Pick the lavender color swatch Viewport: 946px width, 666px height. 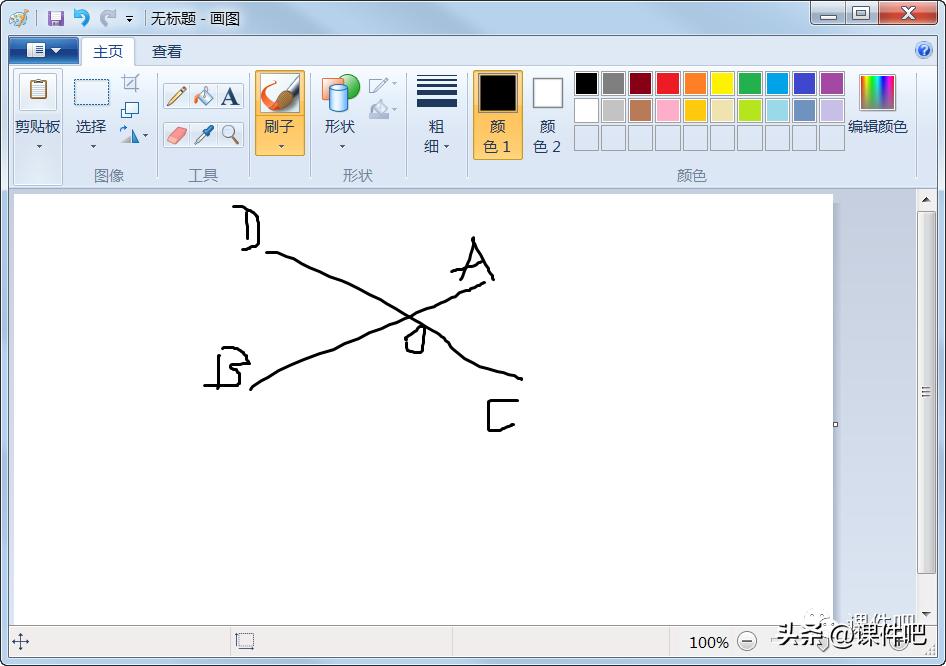(832, 110)
